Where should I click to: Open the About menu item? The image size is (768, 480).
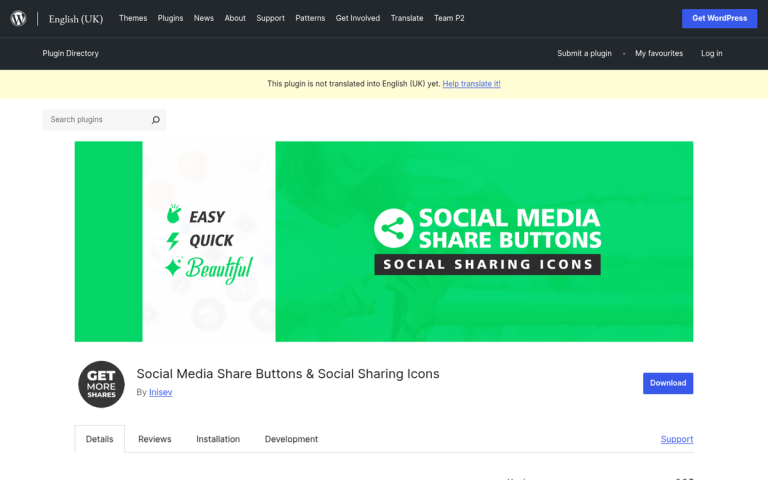point(235,18)
